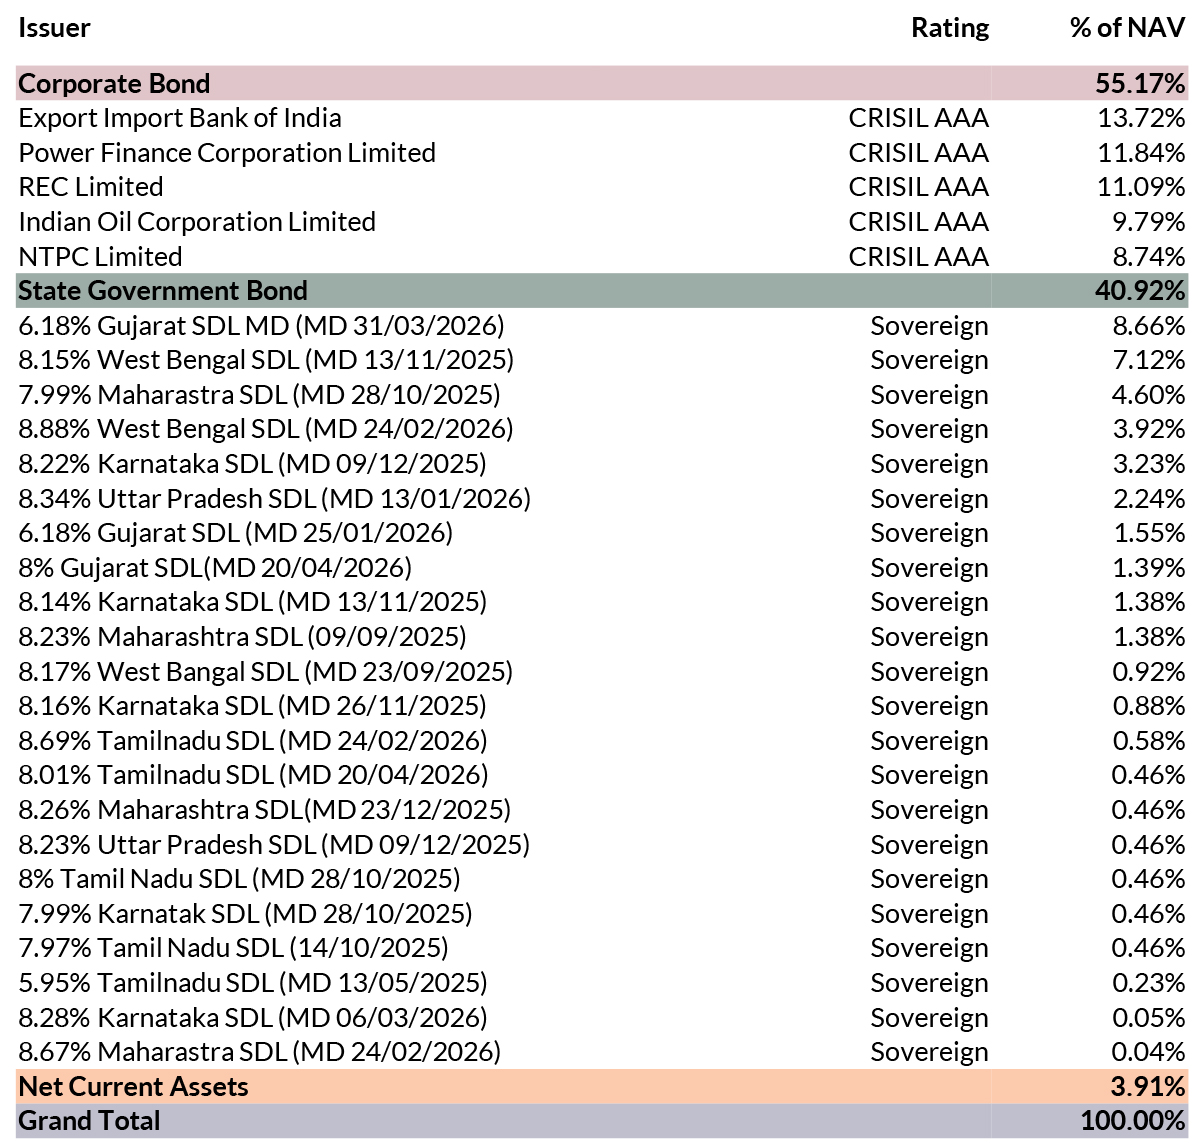Click the 11.84% NAV value
This screenshot has height=1146, width=1204.
[1141, 152]
